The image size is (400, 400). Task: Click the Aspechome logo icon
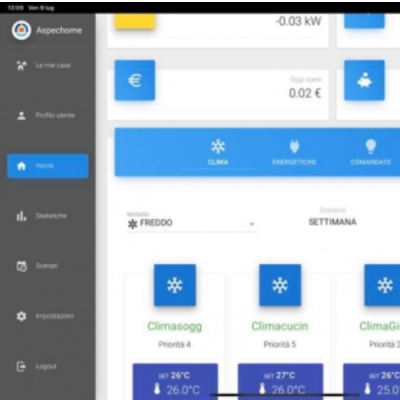coord(21,30)
